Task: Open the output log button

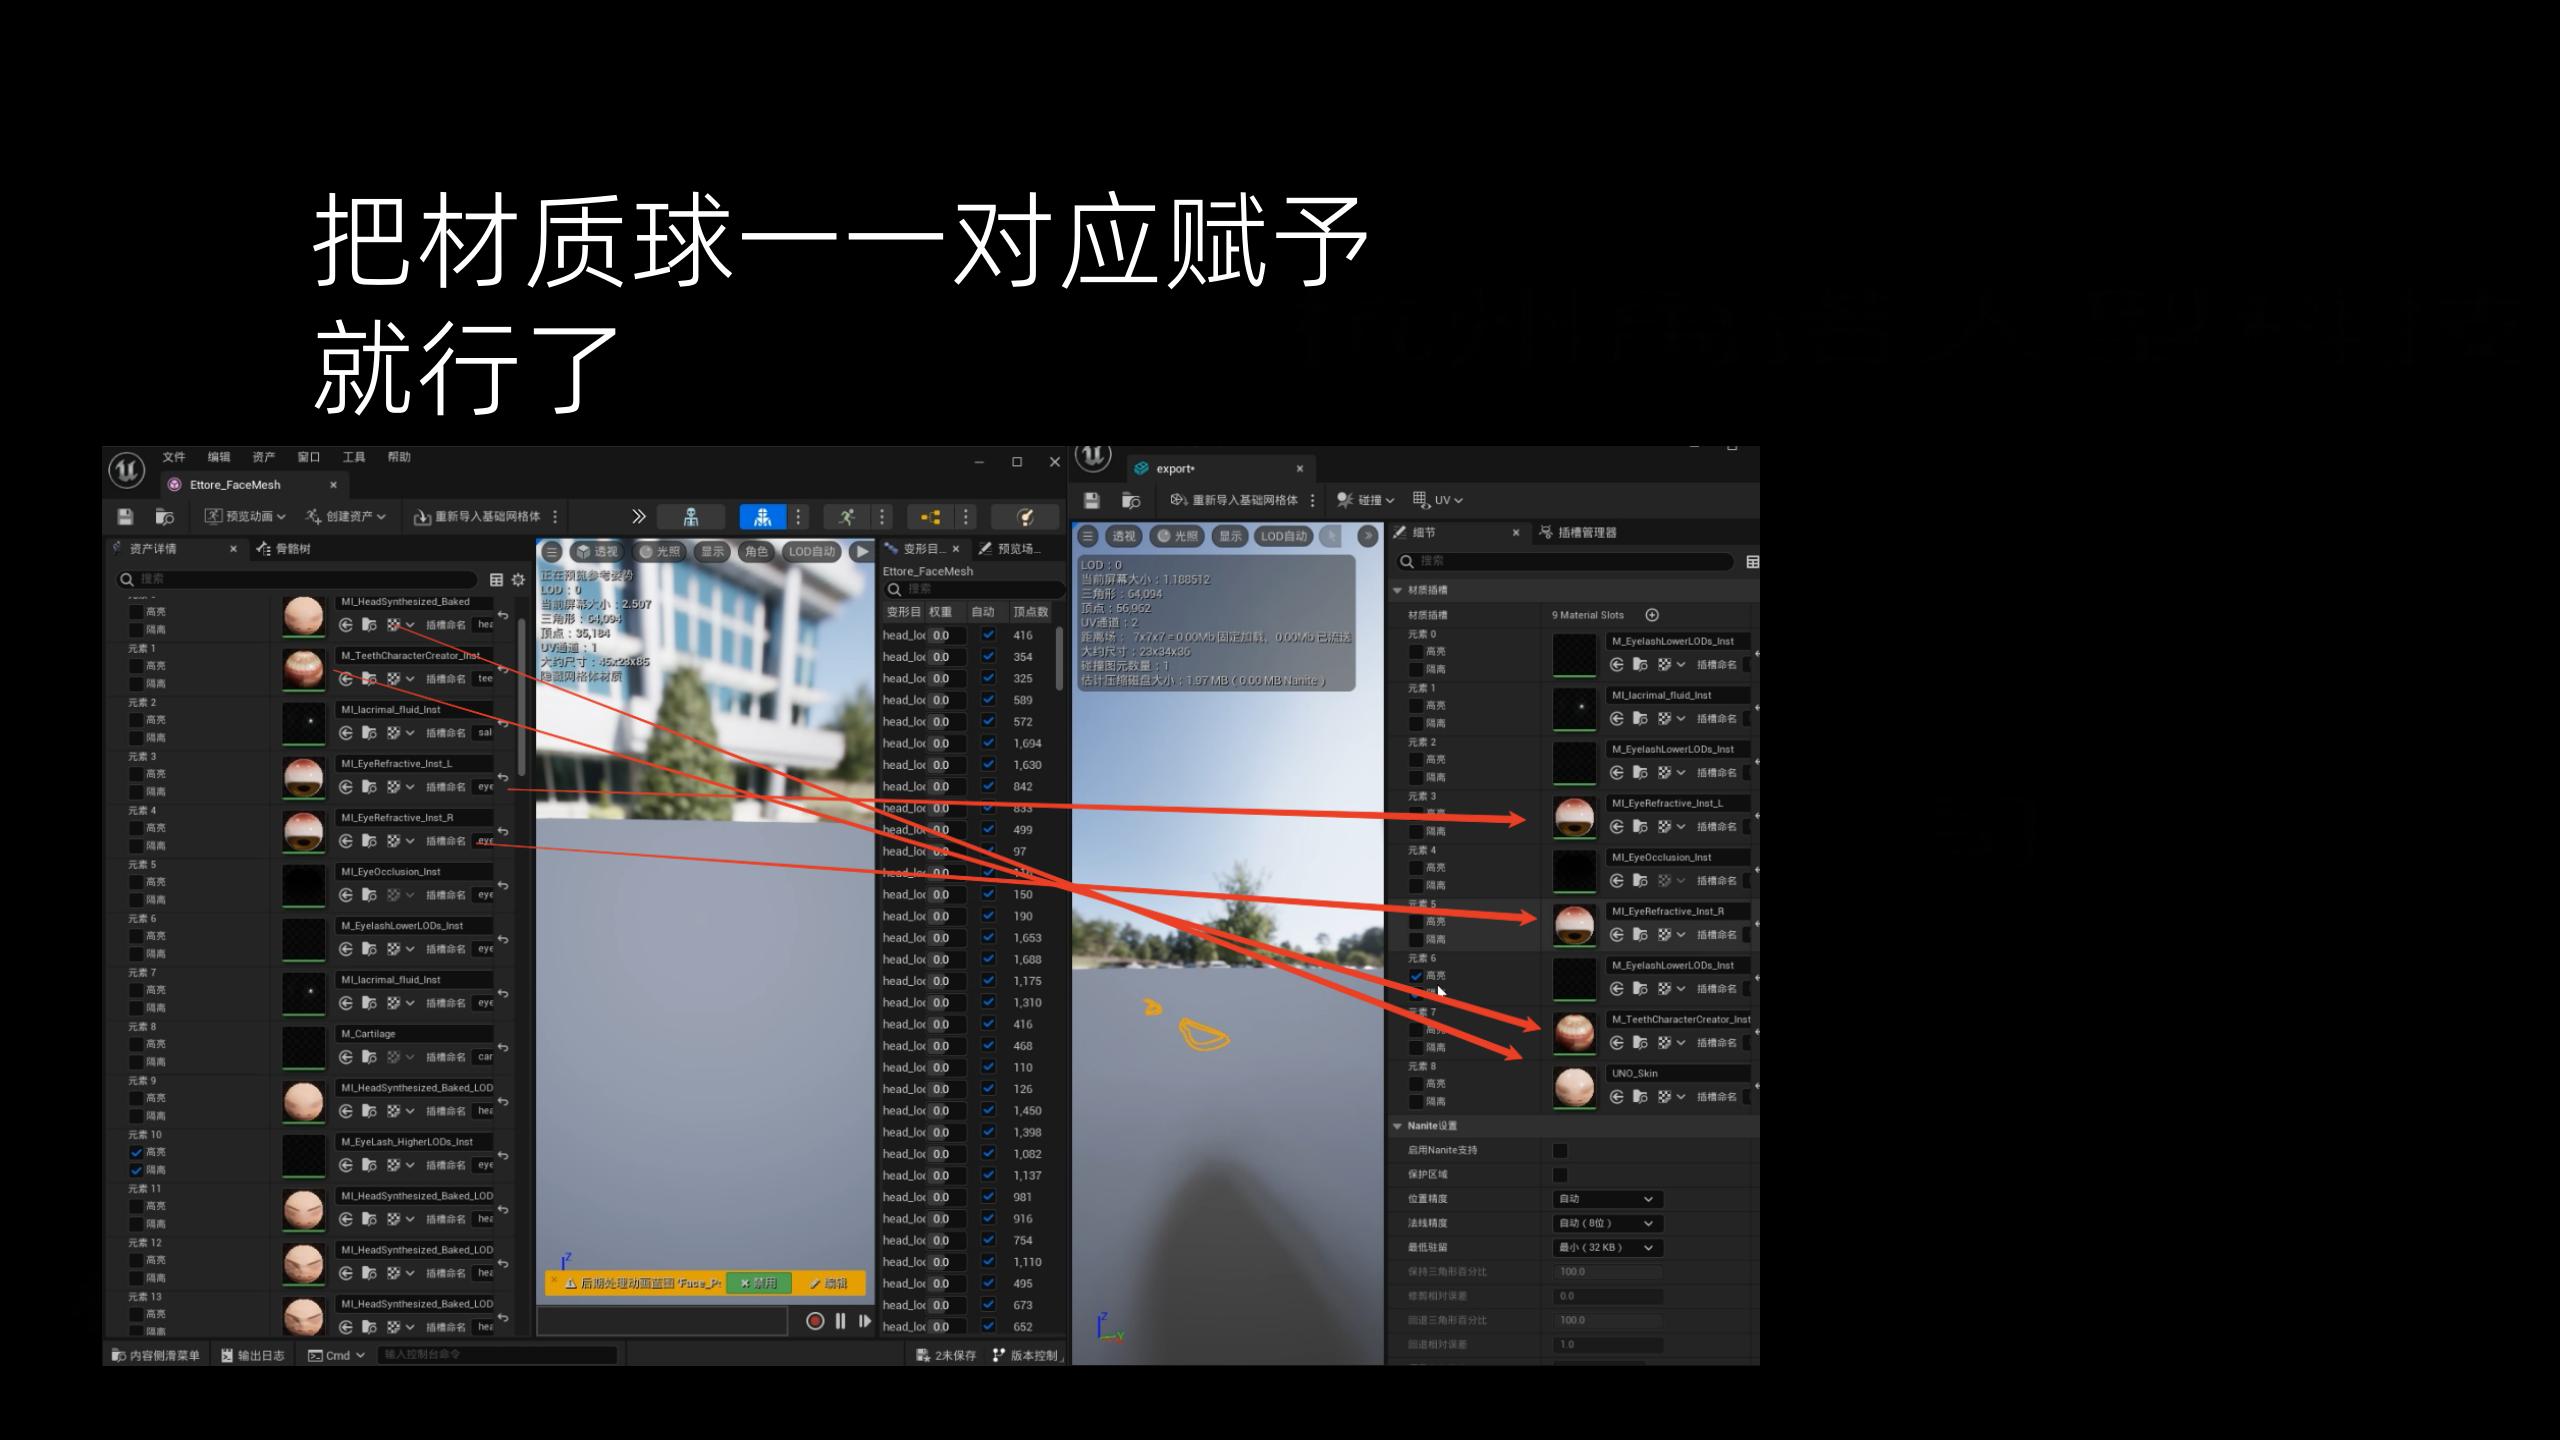Action: pos(253,1356)
